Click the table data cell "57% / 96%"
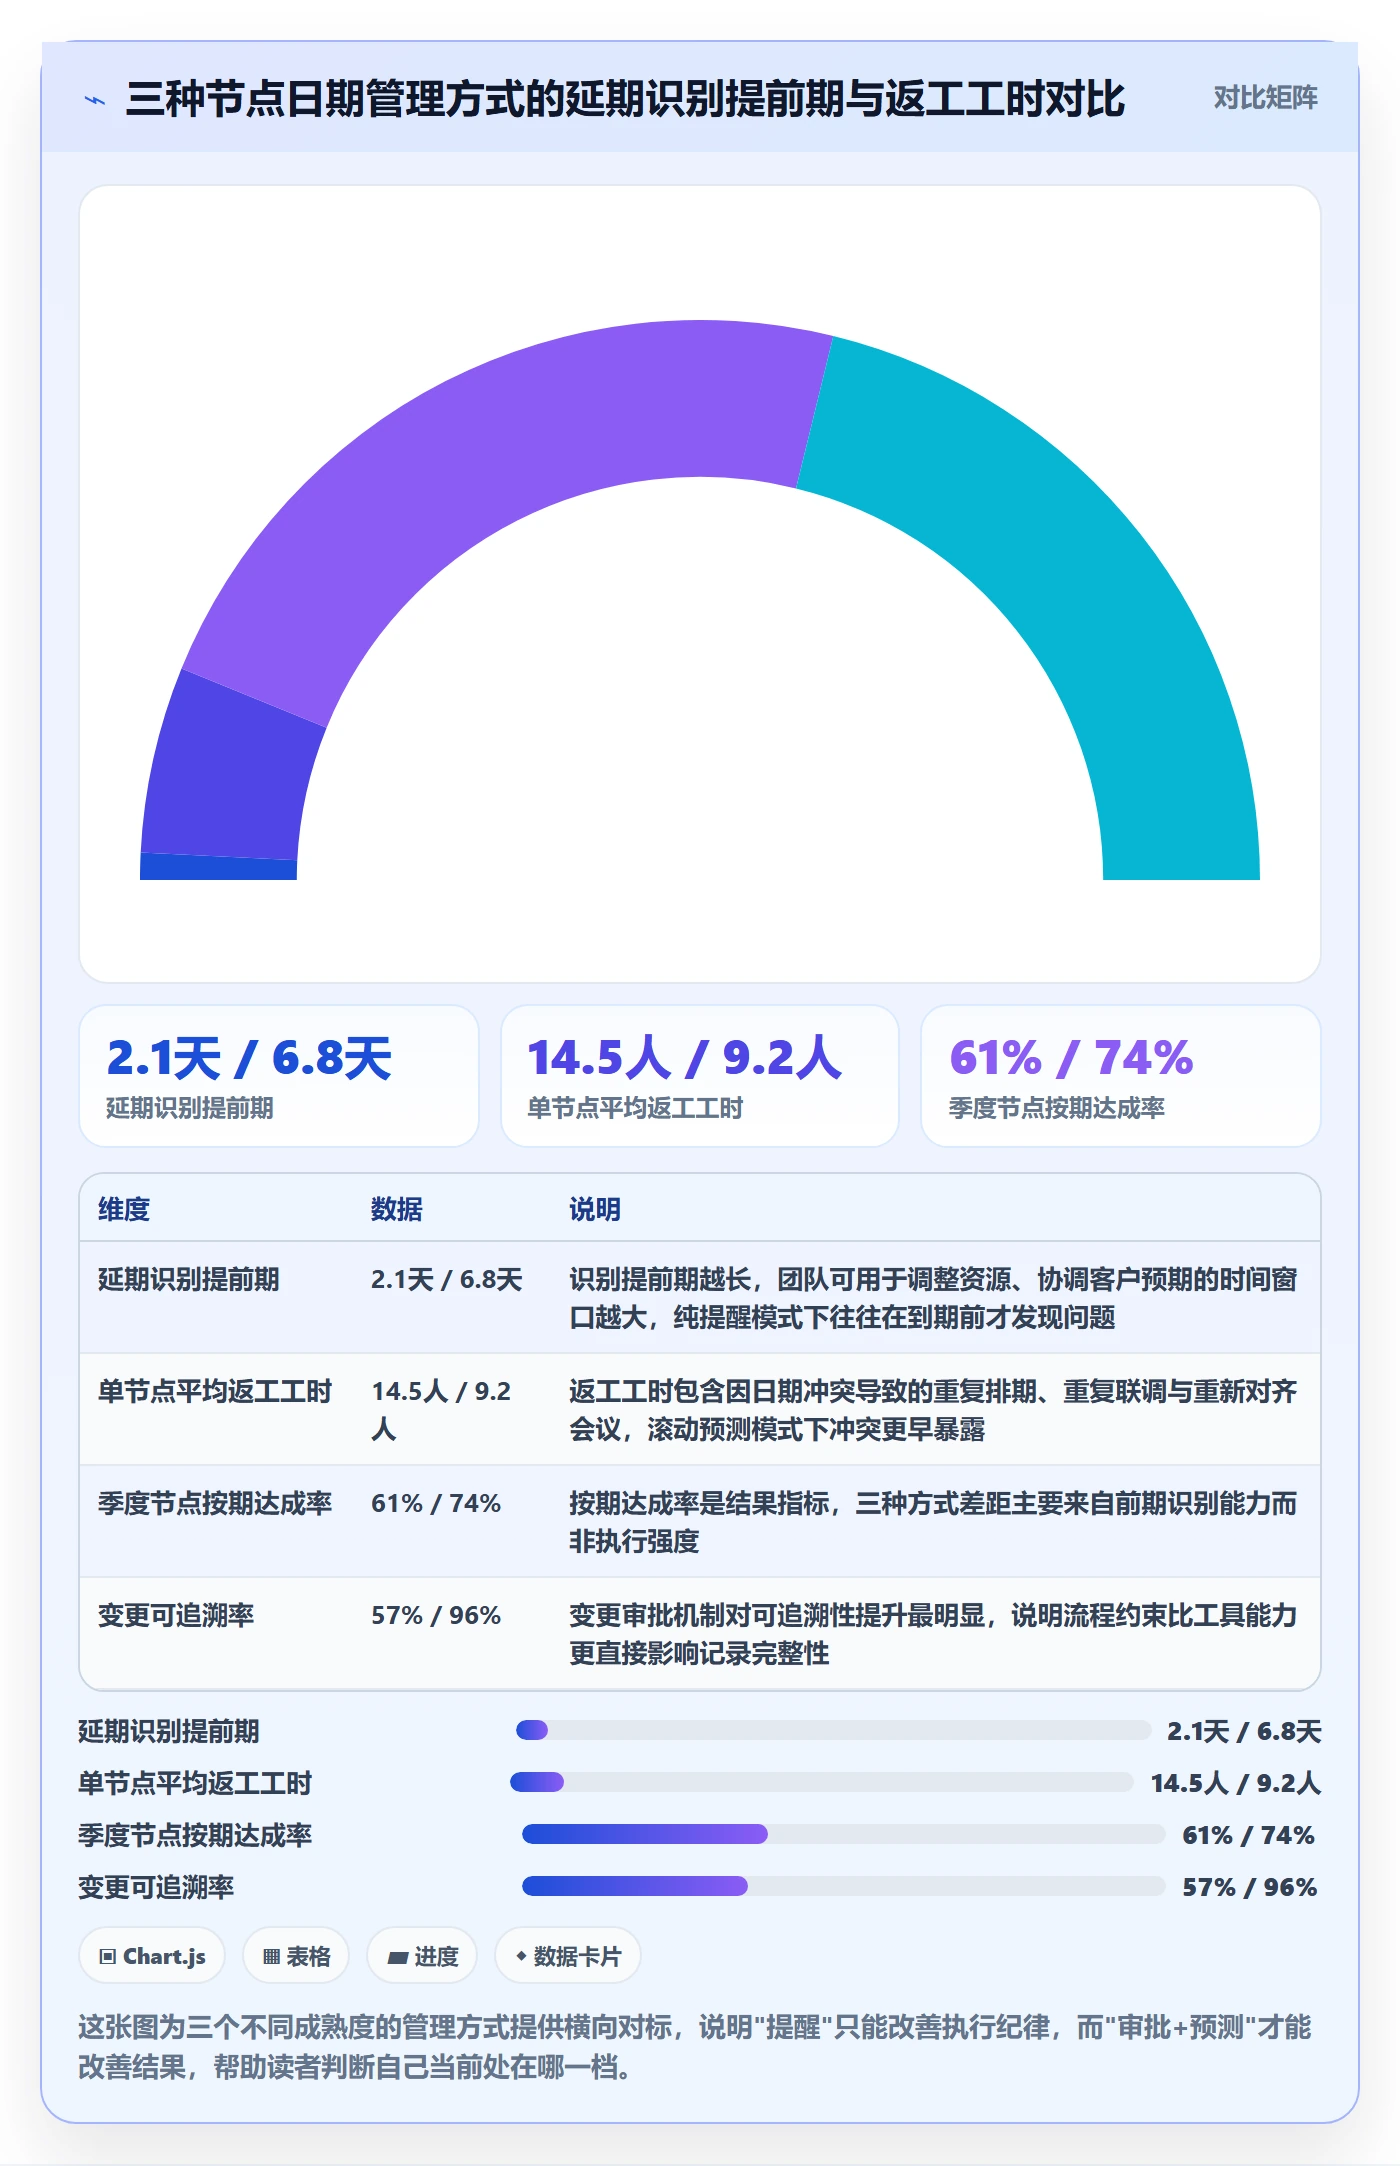Viewport: 1400px width, 2166px height. point(436,1615)
